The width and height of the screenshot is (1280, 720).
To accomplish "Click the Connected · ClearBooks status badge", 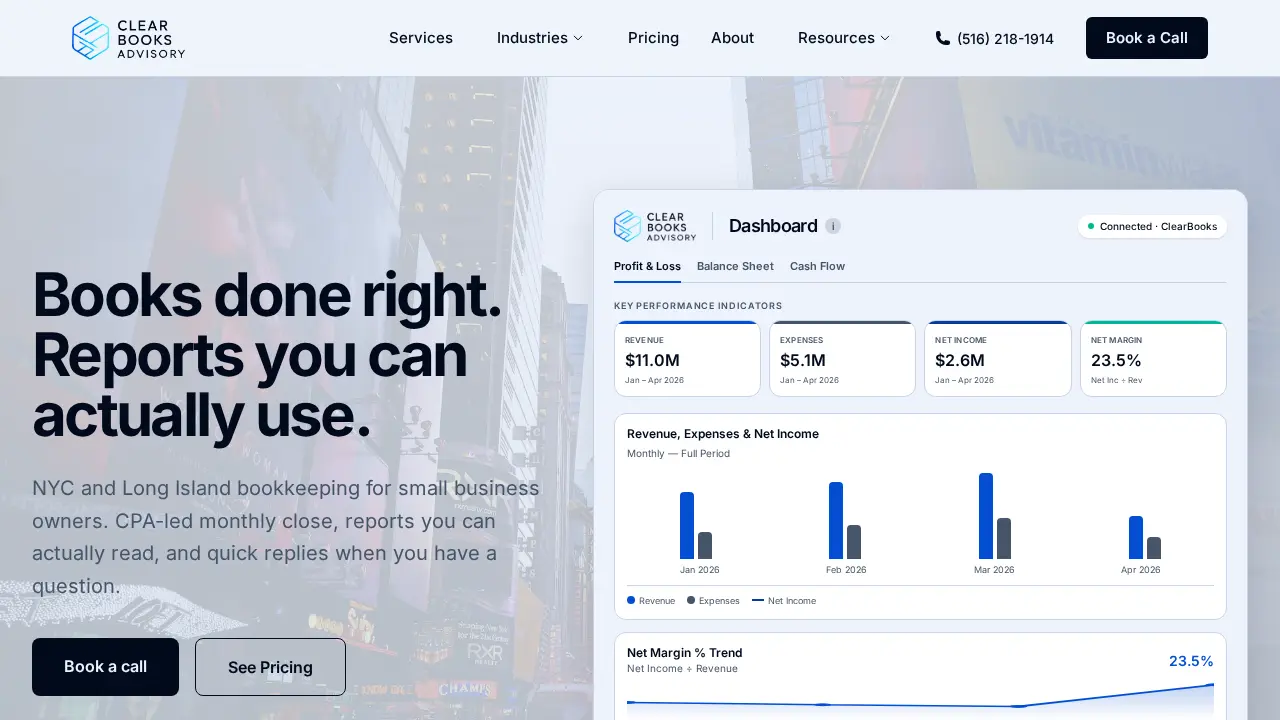I will coord(1152,226).
